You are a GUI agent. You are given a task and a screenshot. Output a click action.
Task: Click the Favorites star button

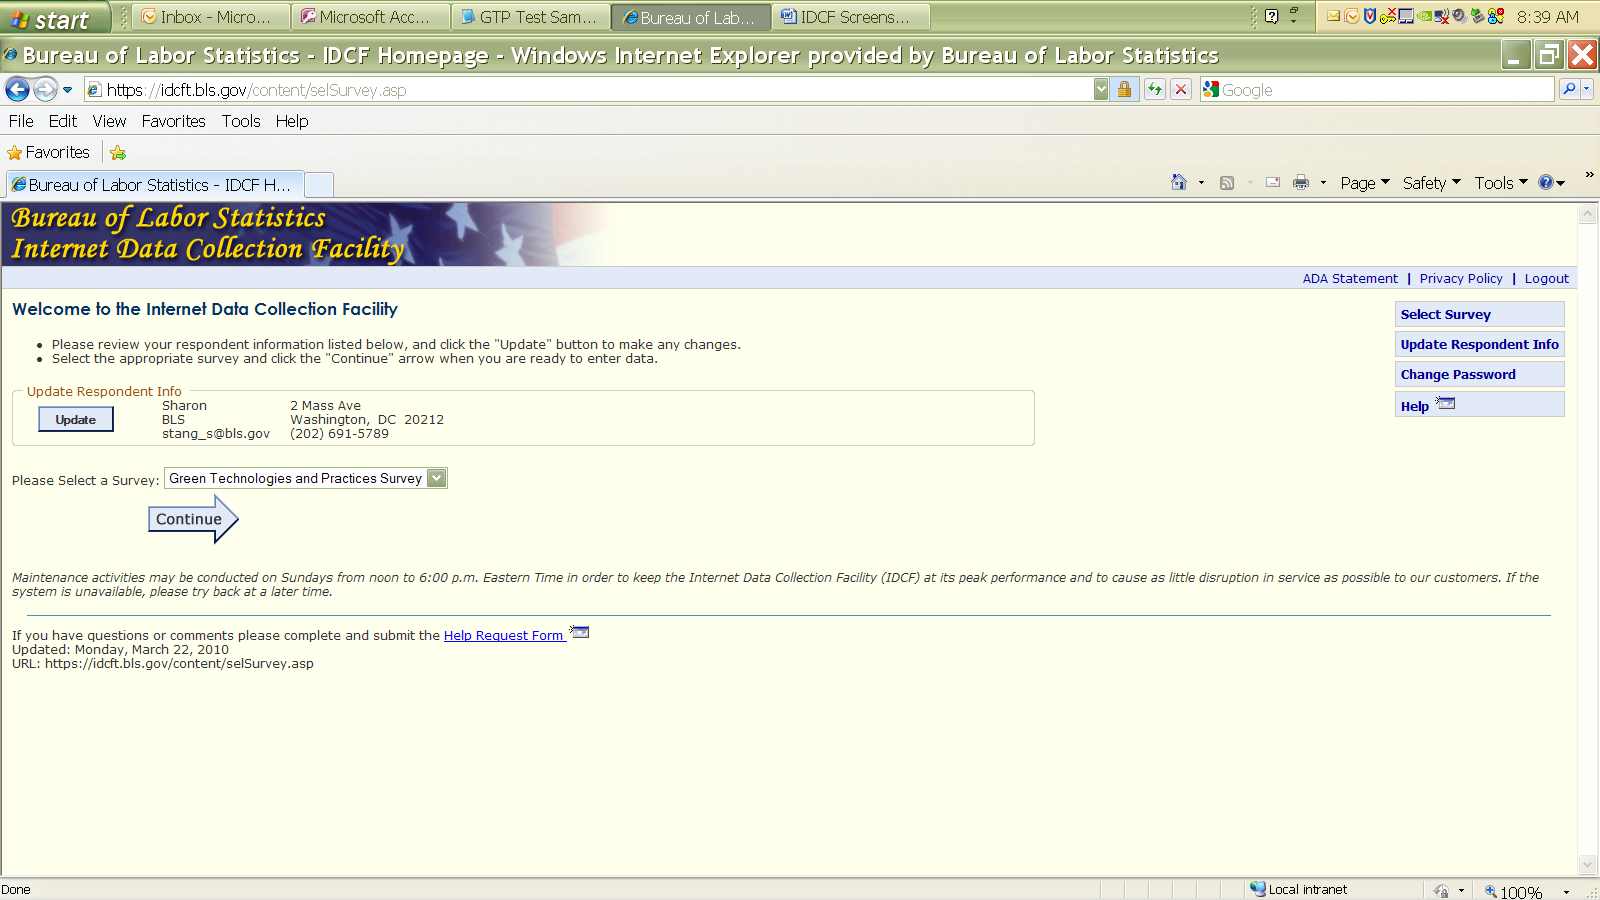(48, 153)
